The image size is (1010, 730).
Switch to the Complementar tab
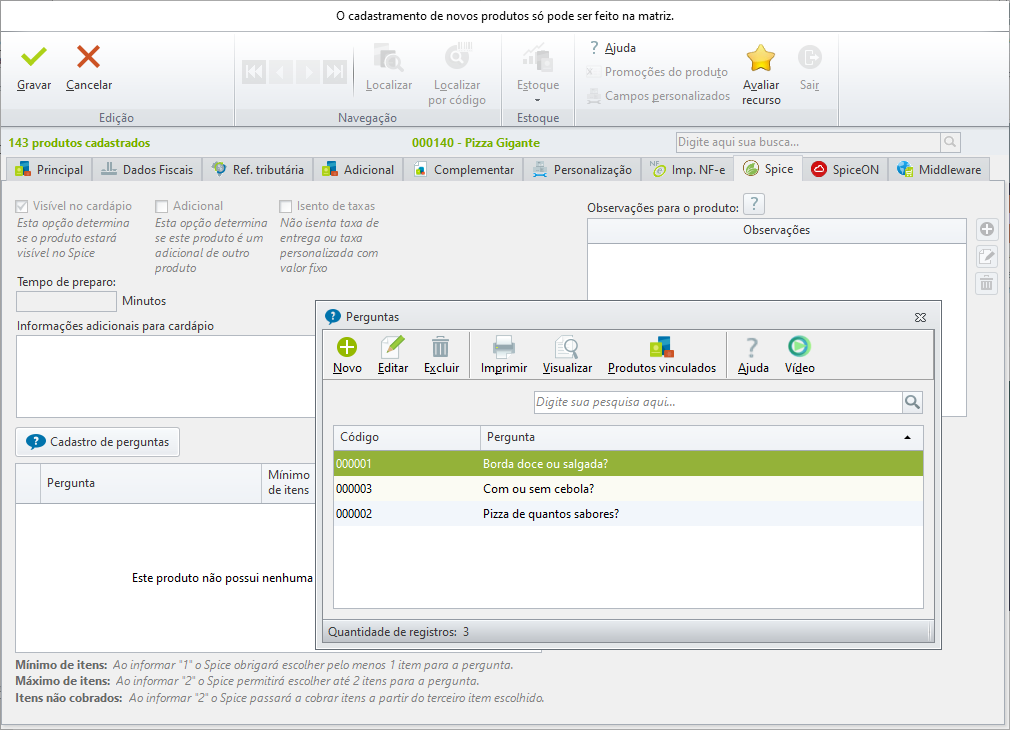coord(464,169)
